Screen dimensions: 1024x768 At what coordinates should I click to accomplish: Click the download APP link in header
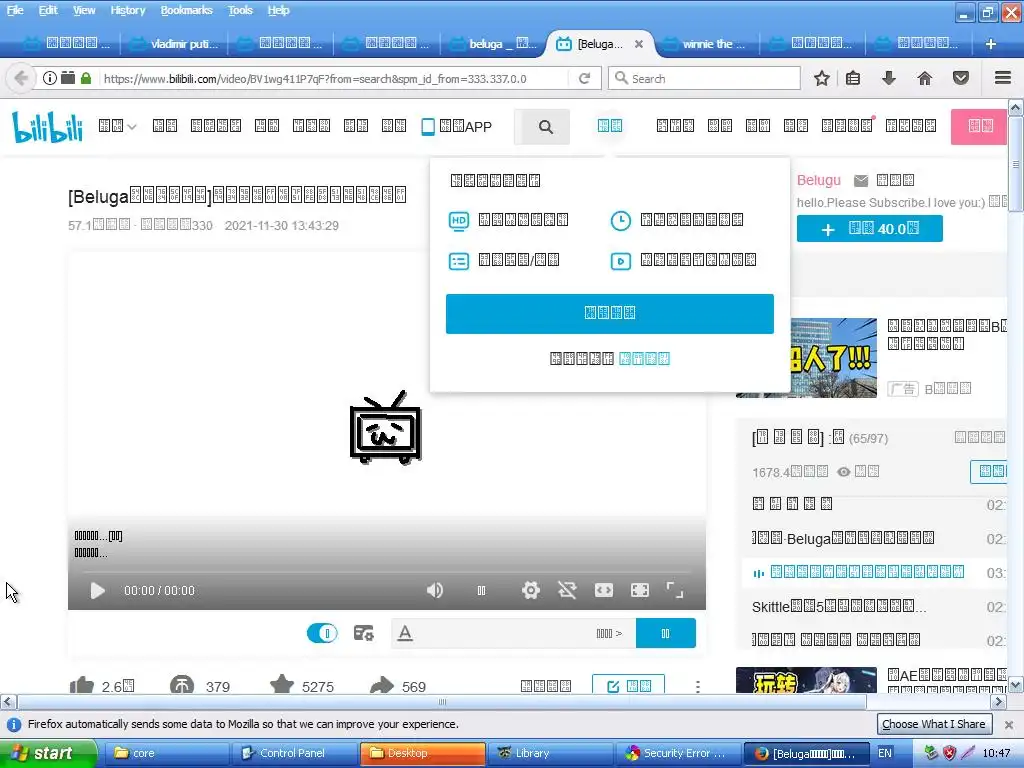456,127
